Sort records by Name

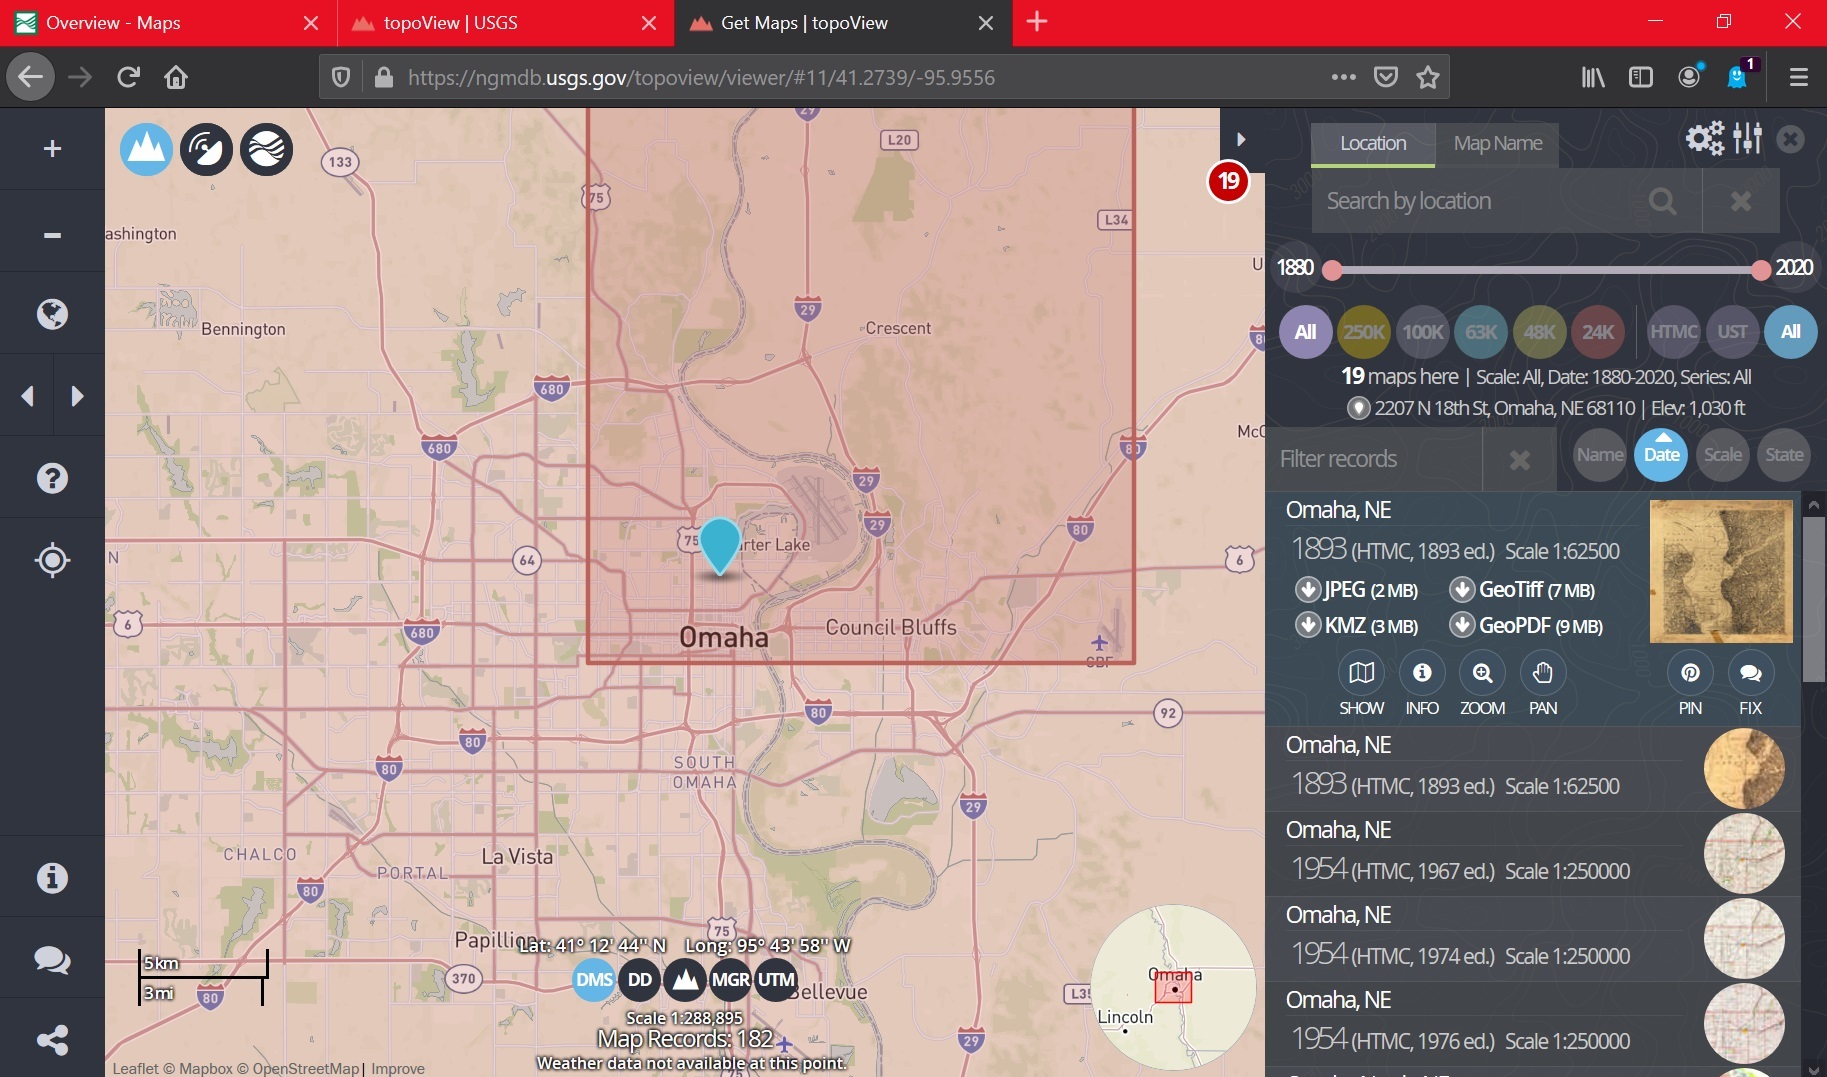tap(1600, 455)
